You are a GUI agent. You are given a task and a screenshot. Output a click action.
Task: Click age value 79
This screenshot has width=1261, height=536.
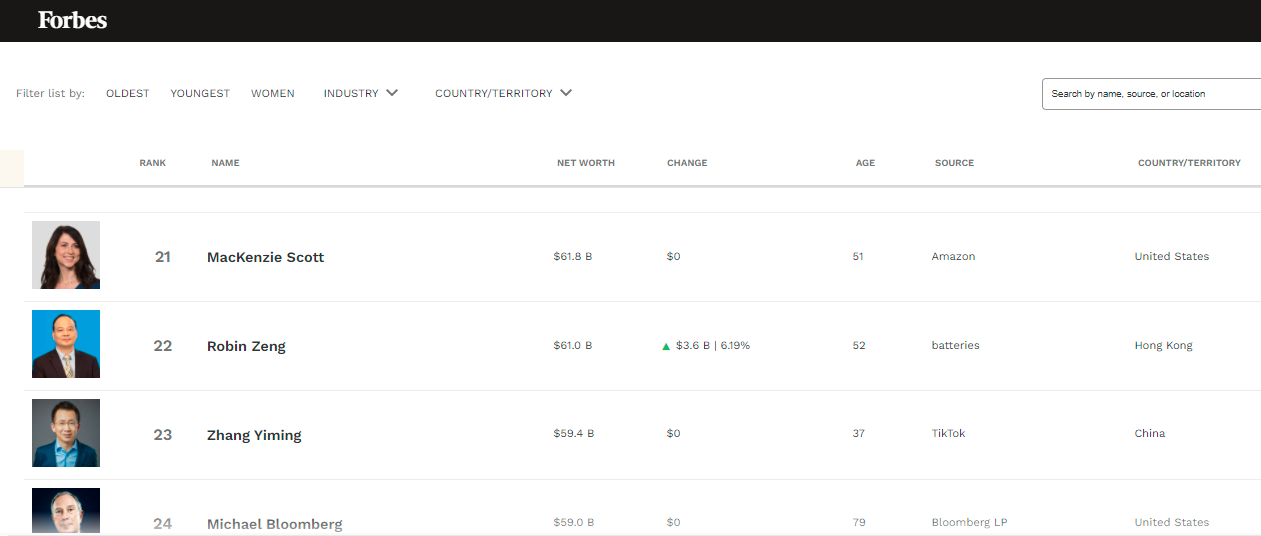click(859, 523)
